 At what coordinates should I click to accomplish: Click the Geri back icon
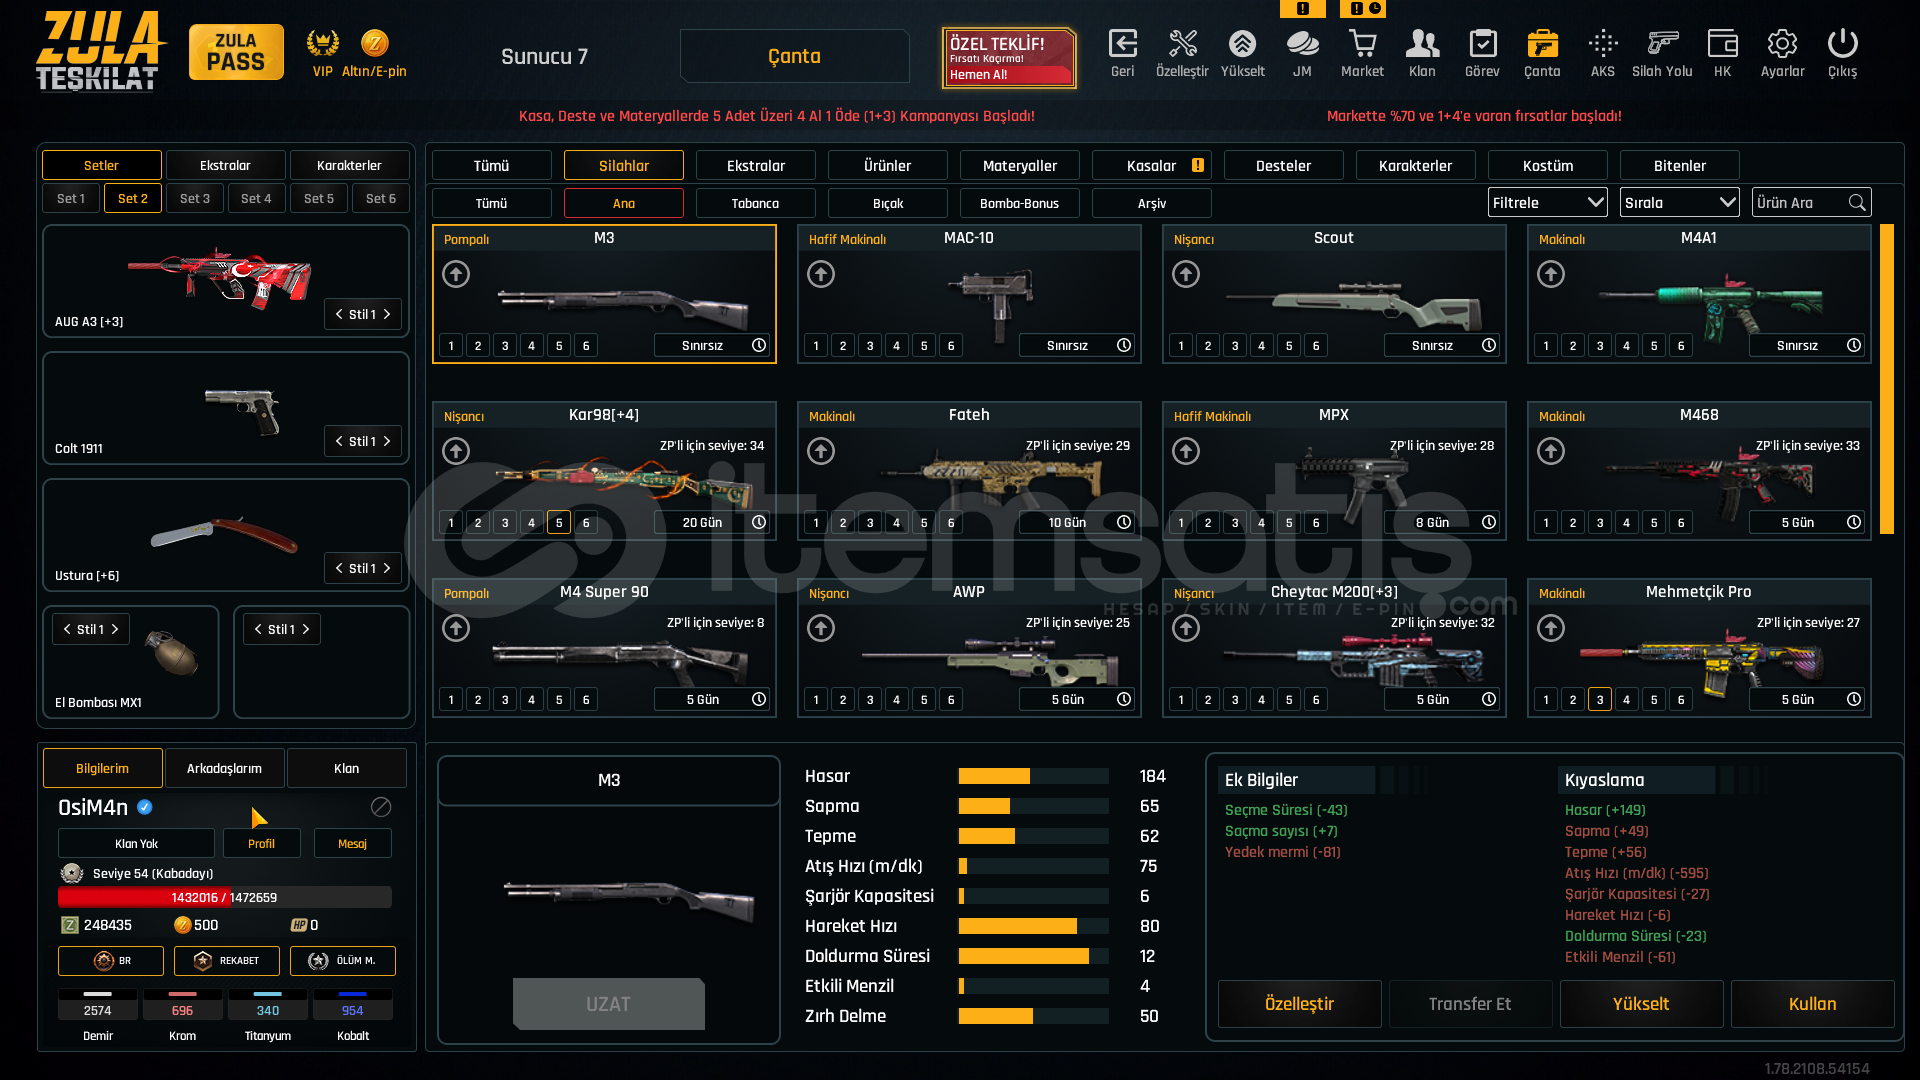(1122, 44)
